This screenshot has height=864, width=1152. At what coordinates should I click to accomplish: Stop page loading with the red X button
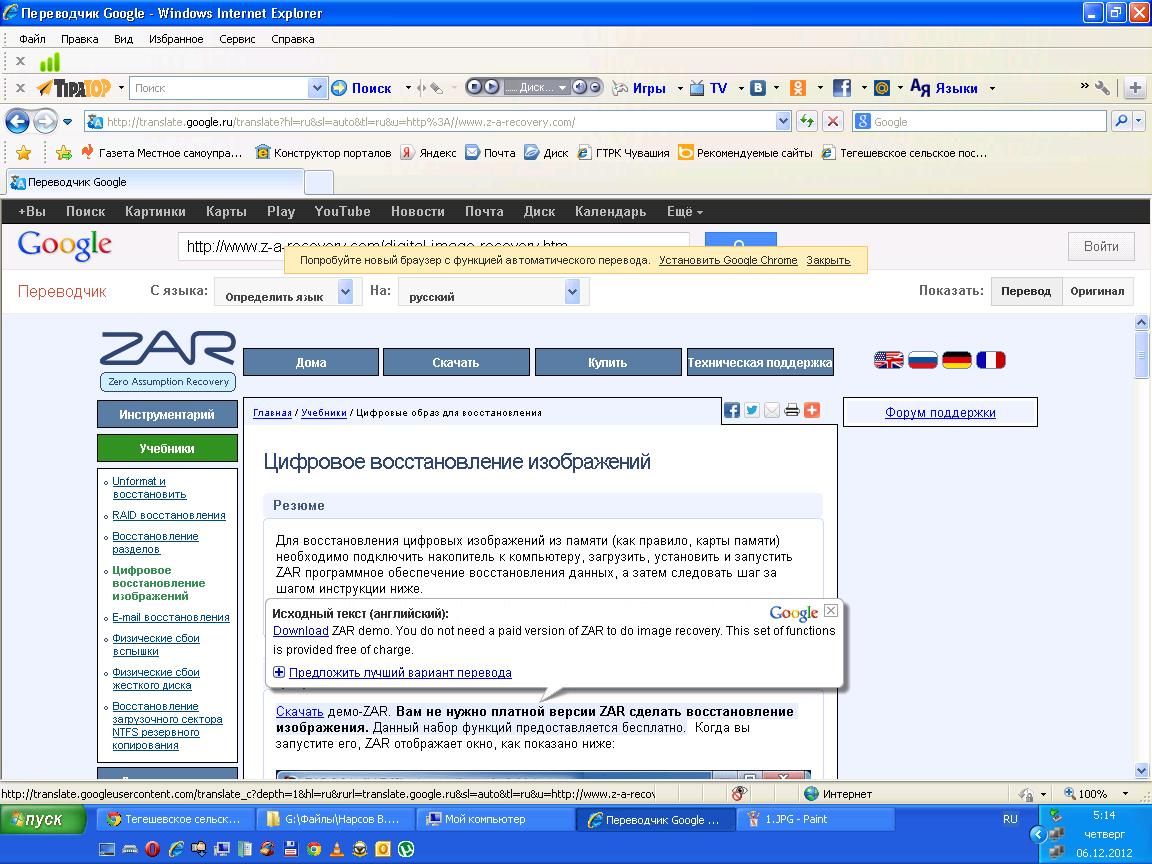(832, 121)
